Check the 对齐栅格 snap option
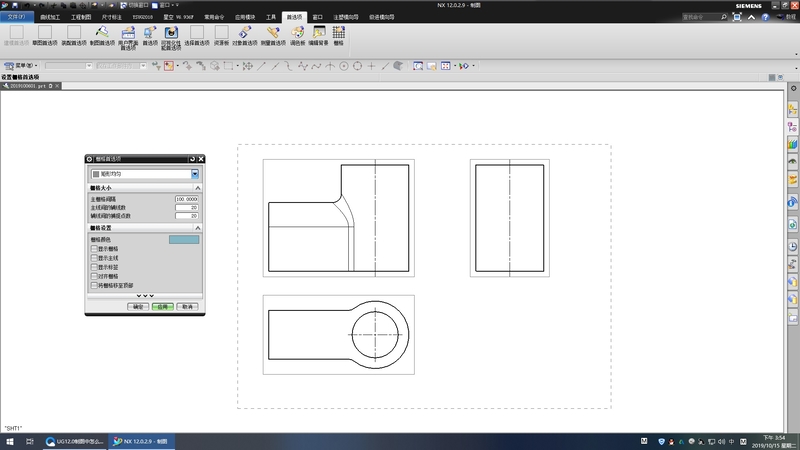800x450 pixels. point(94,276)
